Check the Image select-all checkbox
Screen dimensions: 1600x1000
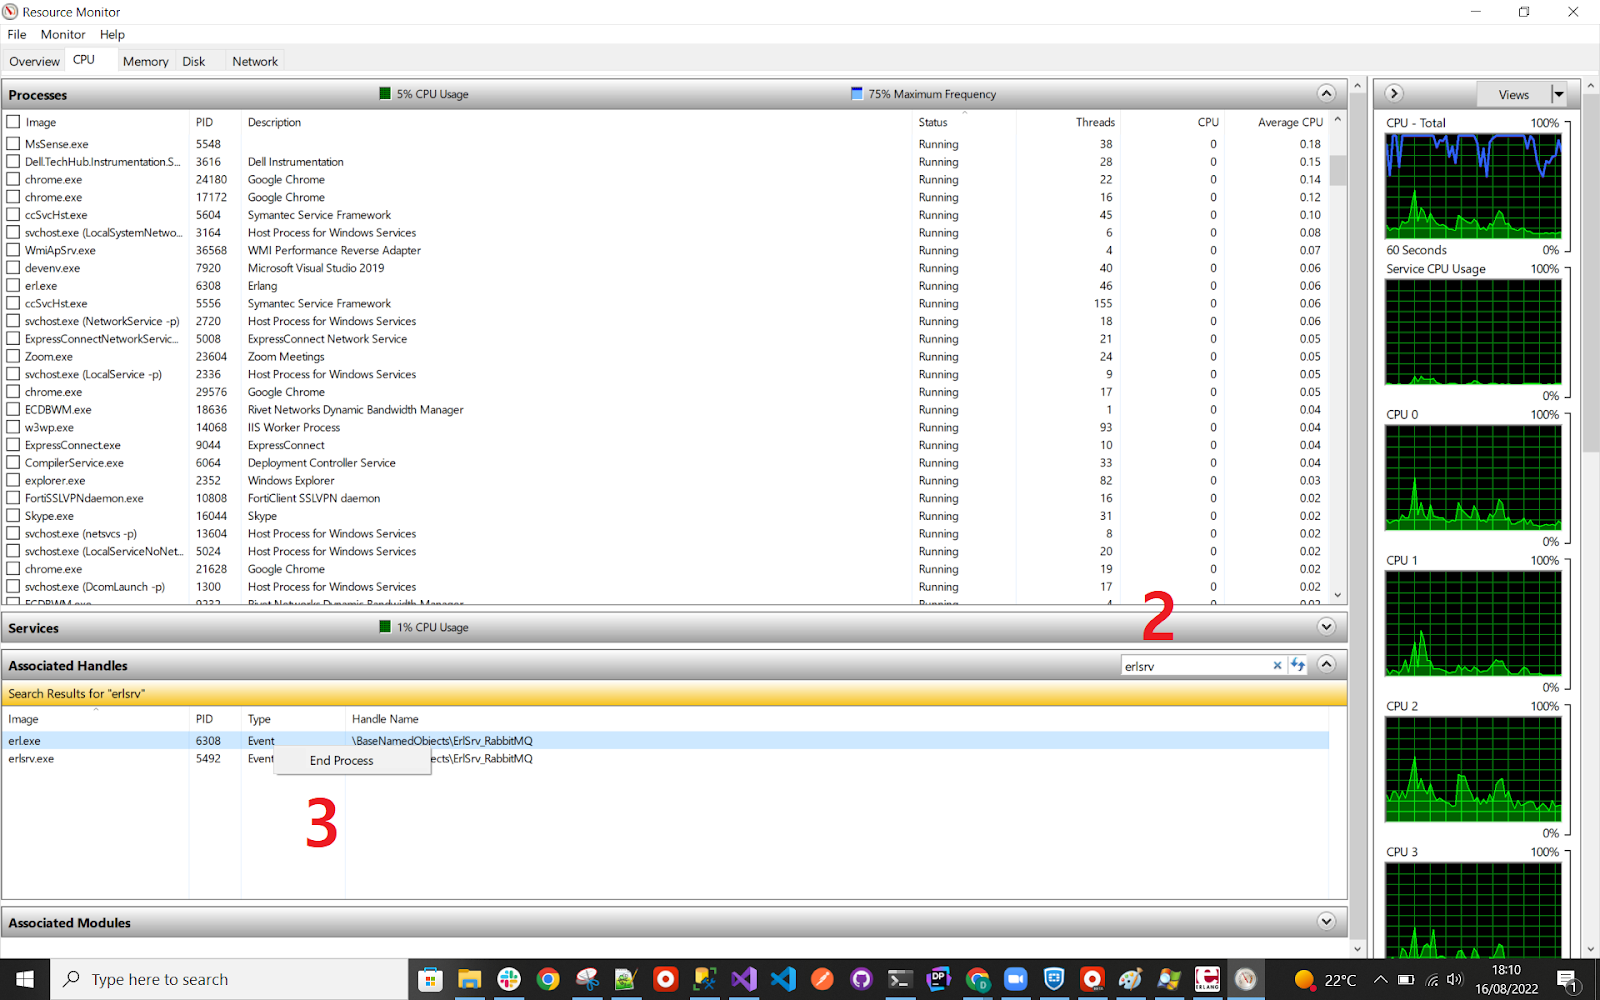14,122
